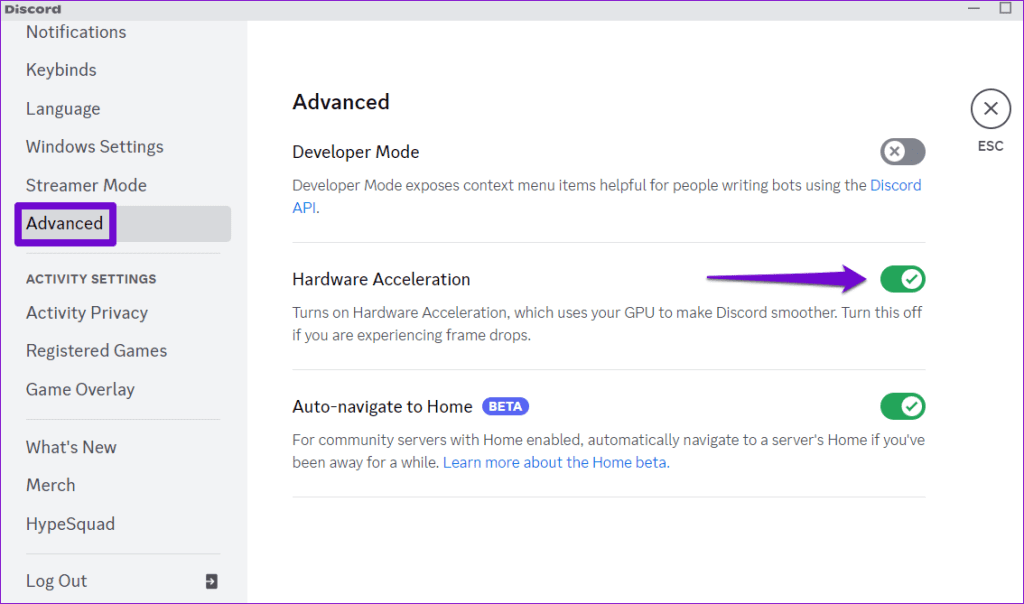Viewport: 1024px width, 604px height.
Task: View Registered Games settings
Action: tap(96, 351)
